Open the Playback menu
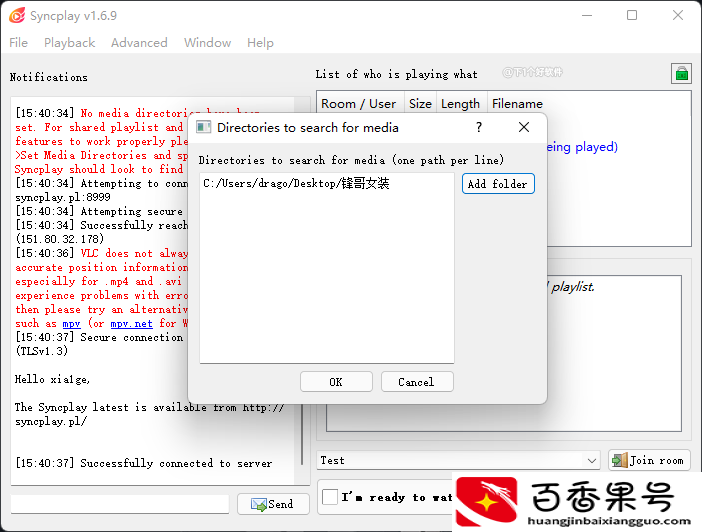Screen dimensions: 702x532 69,43
